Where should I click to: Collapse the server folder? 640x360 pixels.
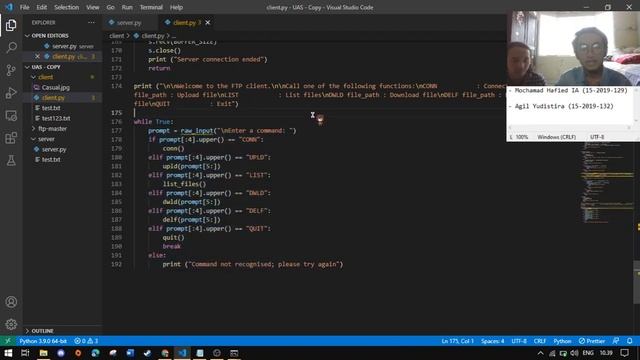(46, 139)
